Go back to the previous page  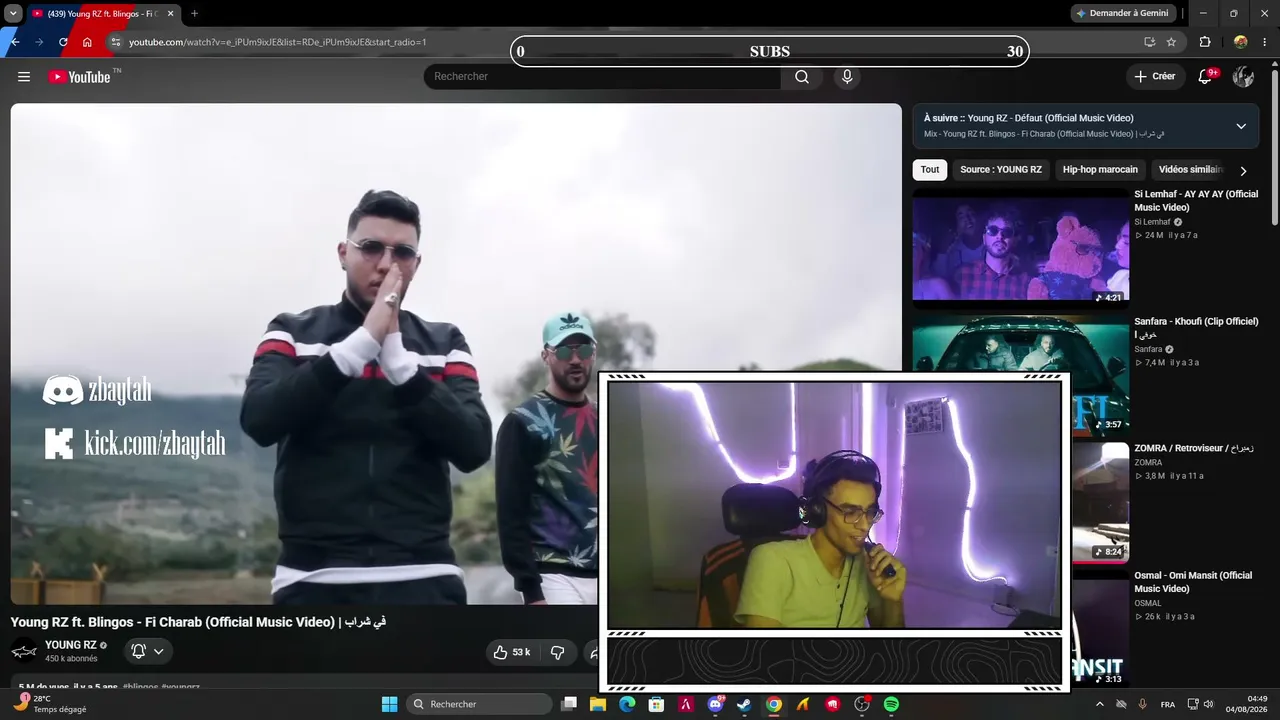click(x=15, y=42)
